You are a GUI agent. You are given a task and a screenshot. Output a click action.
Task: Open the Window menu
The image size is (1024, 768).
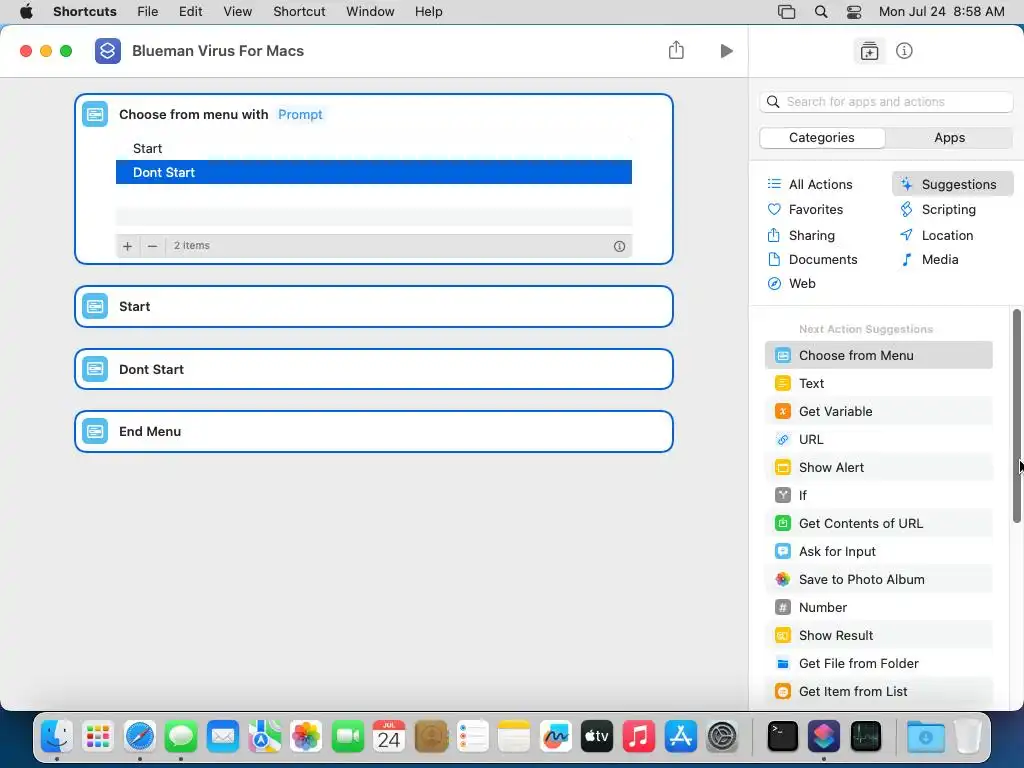pos(370,12)
